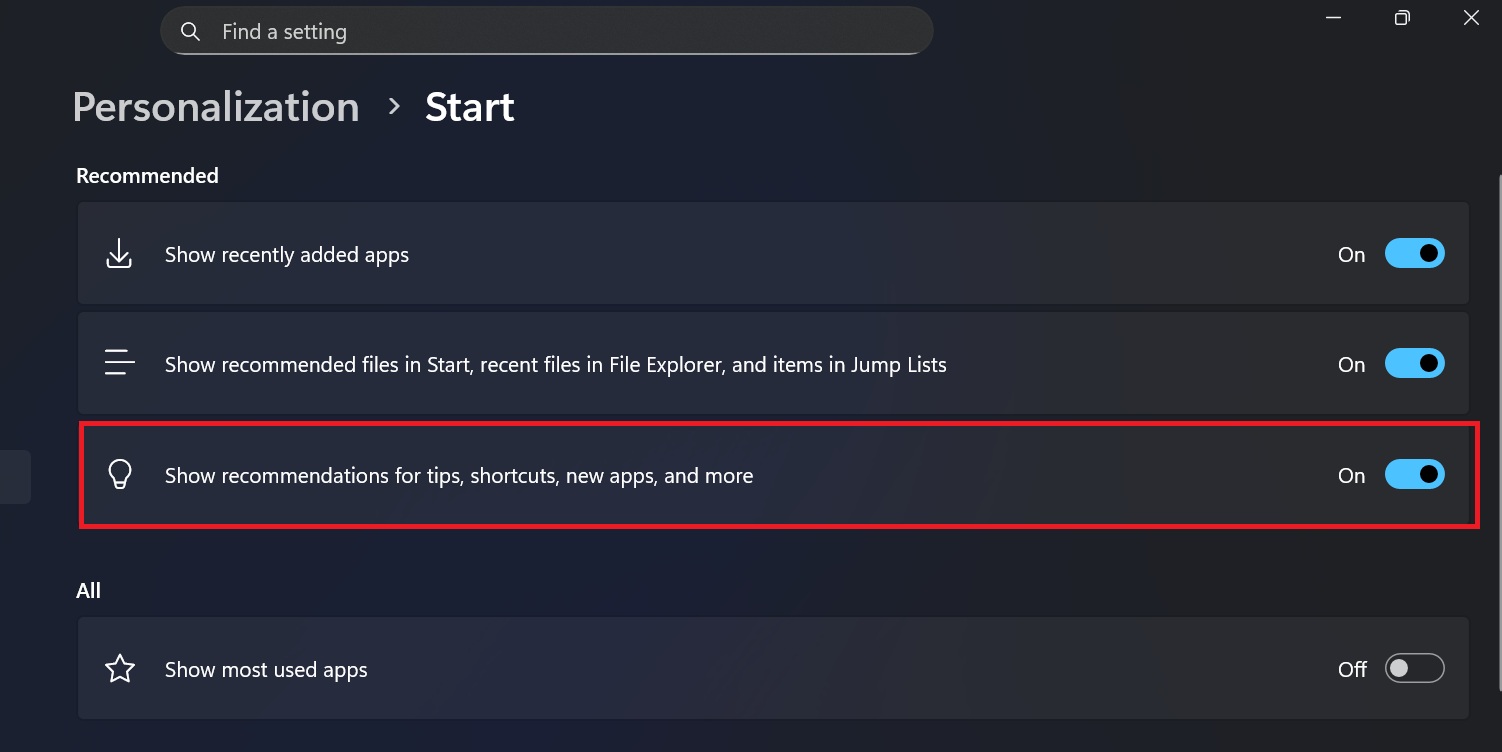This screenshot has height=752, width=1502.
Task: Enable Show most used apps
Action: [1415, 667]
